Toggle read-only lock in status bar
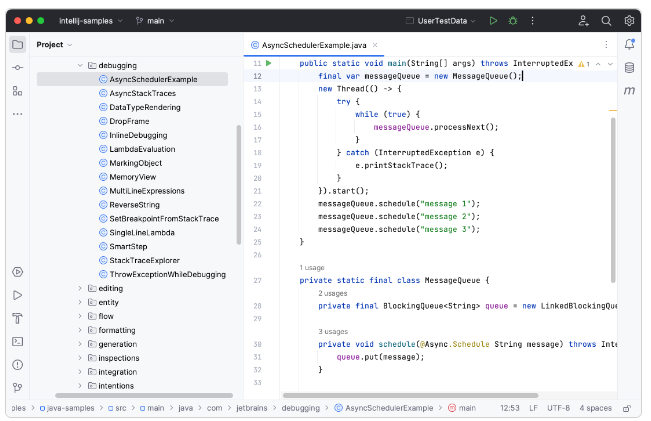651x421 pixels. pyautogui.click(x=627, y=409)
